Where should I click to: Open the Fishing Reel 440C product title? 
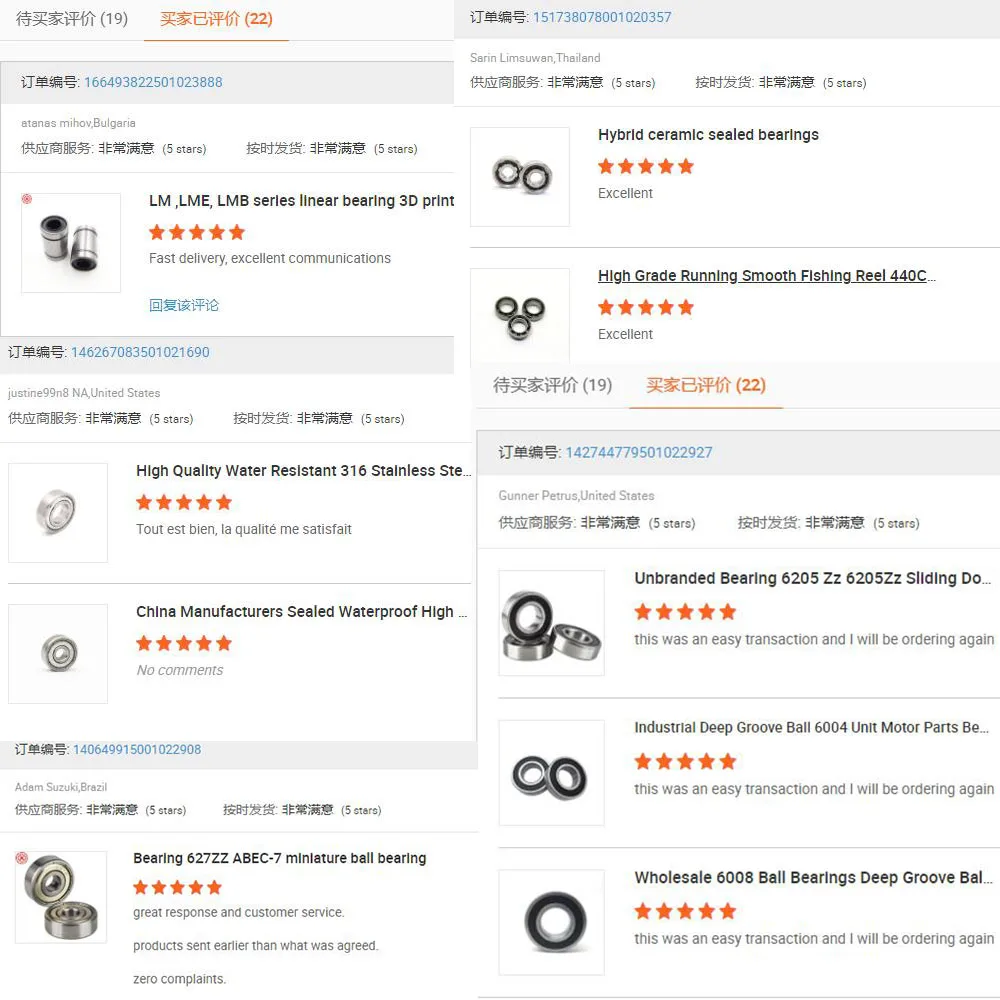coord(766,275)
